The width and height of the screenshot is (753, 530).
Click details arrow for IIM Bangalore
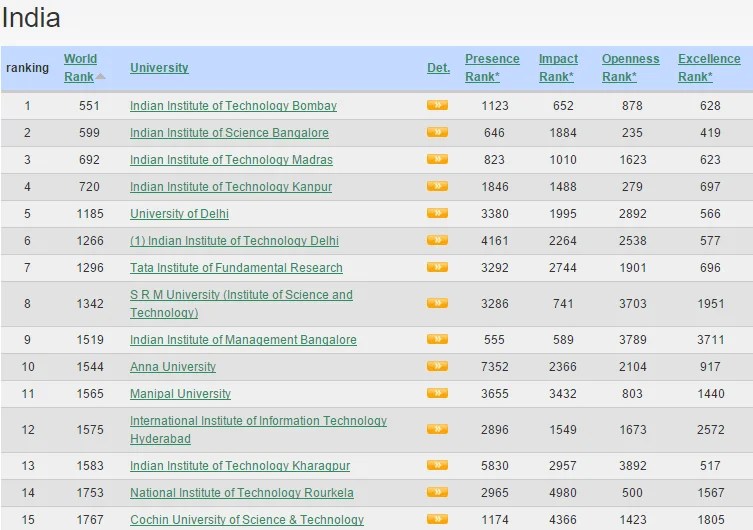point(437,339)
